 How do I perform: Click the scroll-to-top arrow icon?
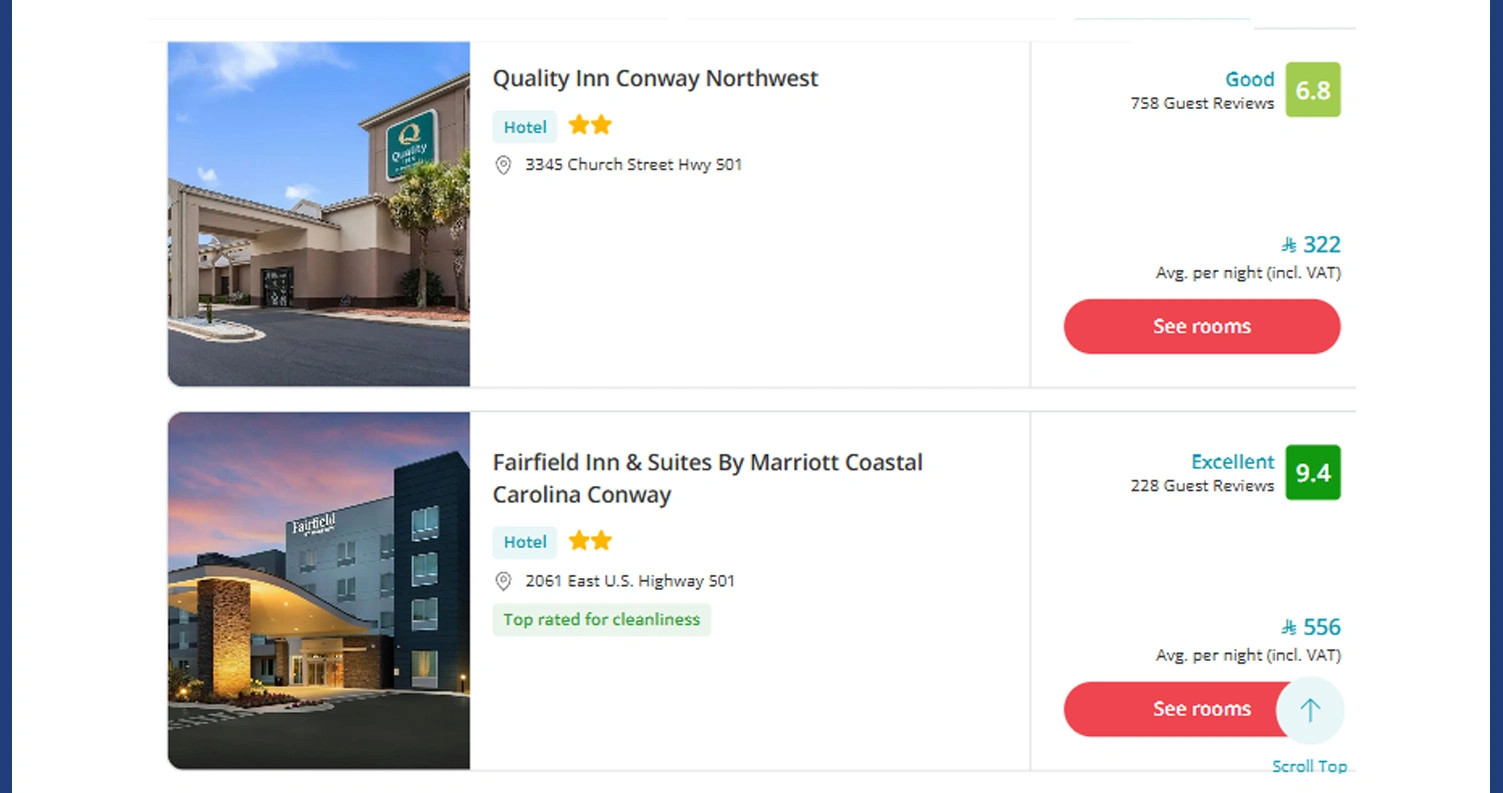tap(1310, 710)
